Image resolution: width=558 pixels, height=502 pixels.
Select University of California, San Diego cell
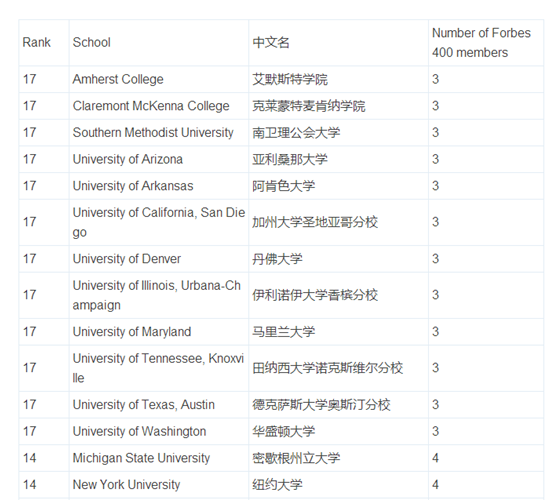[159, 222]
